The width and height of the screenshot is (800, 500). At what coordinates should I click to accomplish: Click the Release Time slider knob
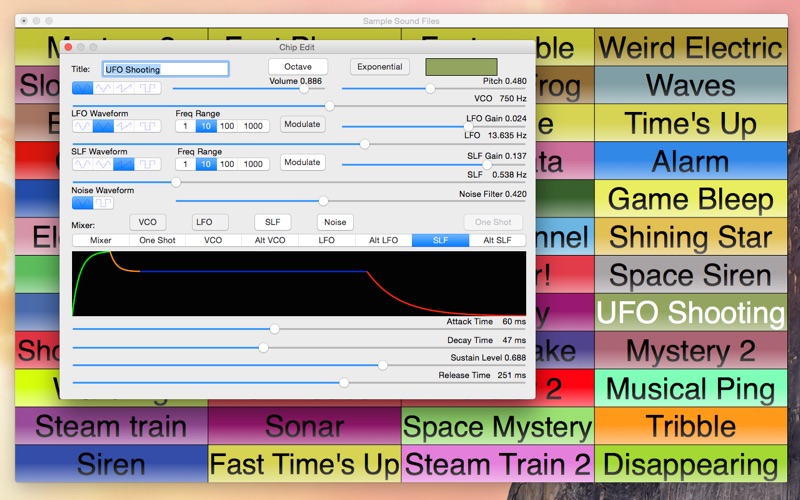[344, 383]
